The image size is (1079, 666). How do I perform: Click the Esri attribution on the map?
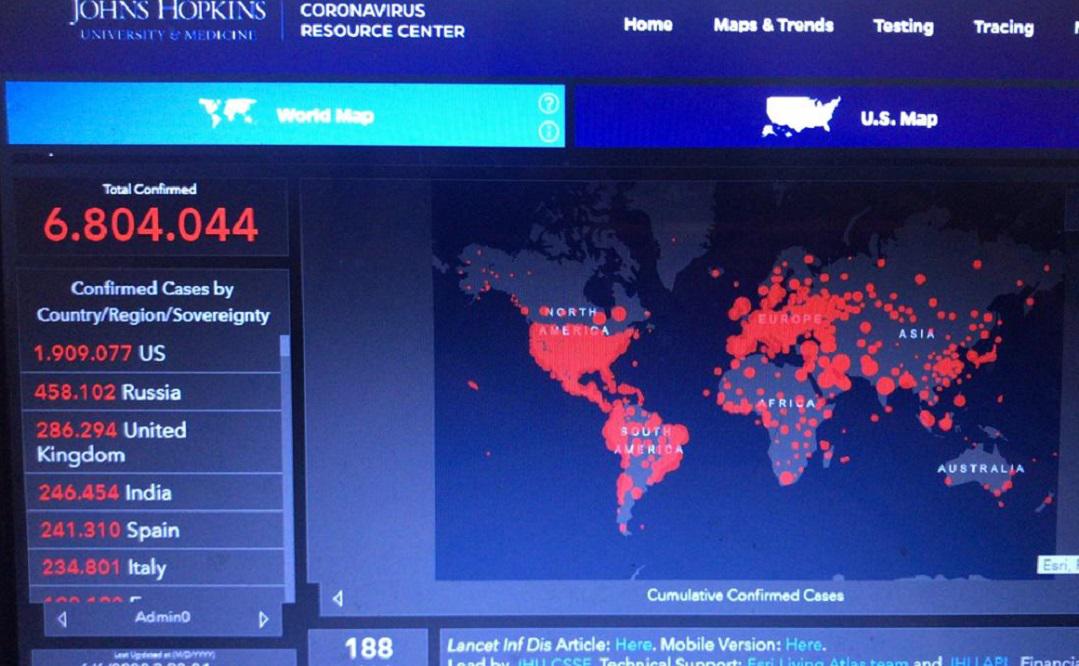[1058, 565]
